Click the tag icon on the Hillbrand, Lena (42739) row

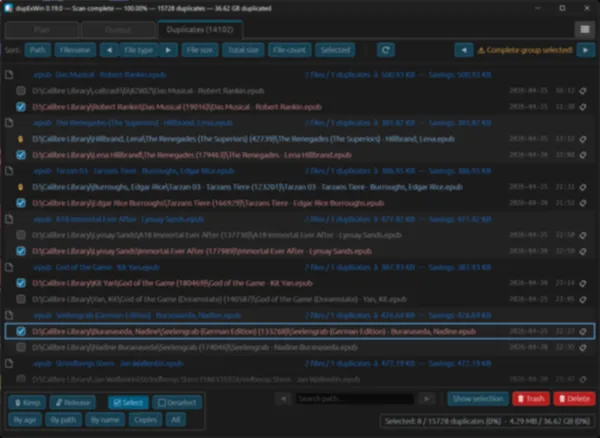click(x=583, y=139)
